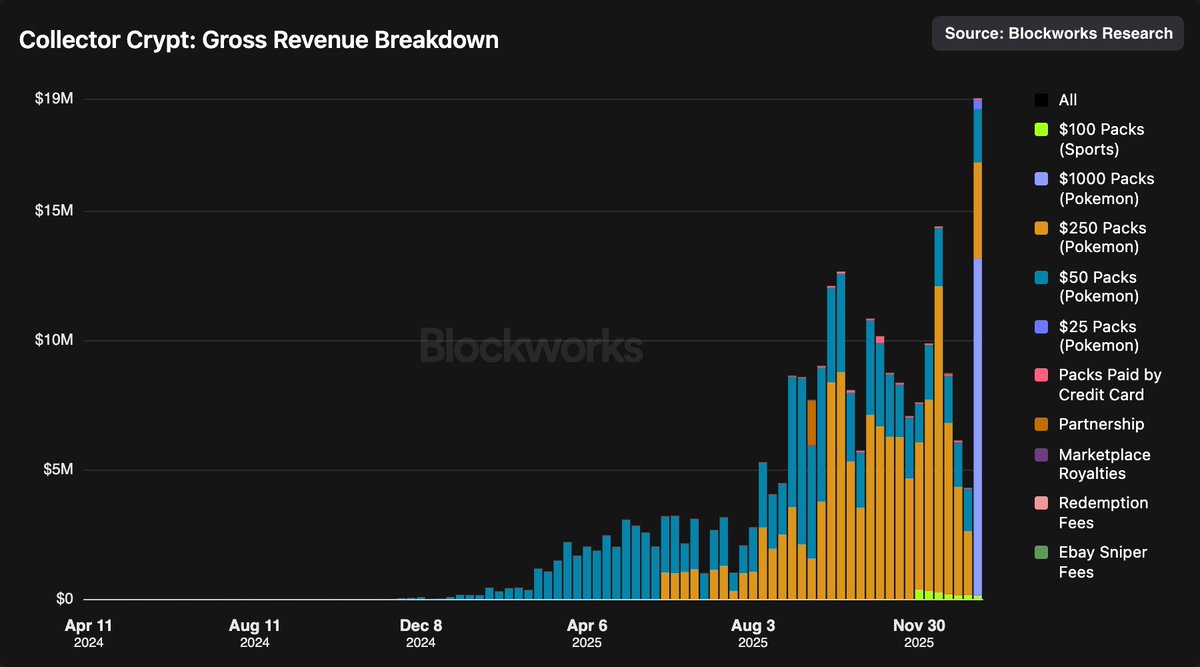The width and height of the screenshot is (1200, 667).
Task: Select the $100 Packs (Sports) legend swatch
Action: coord(1042,129)
